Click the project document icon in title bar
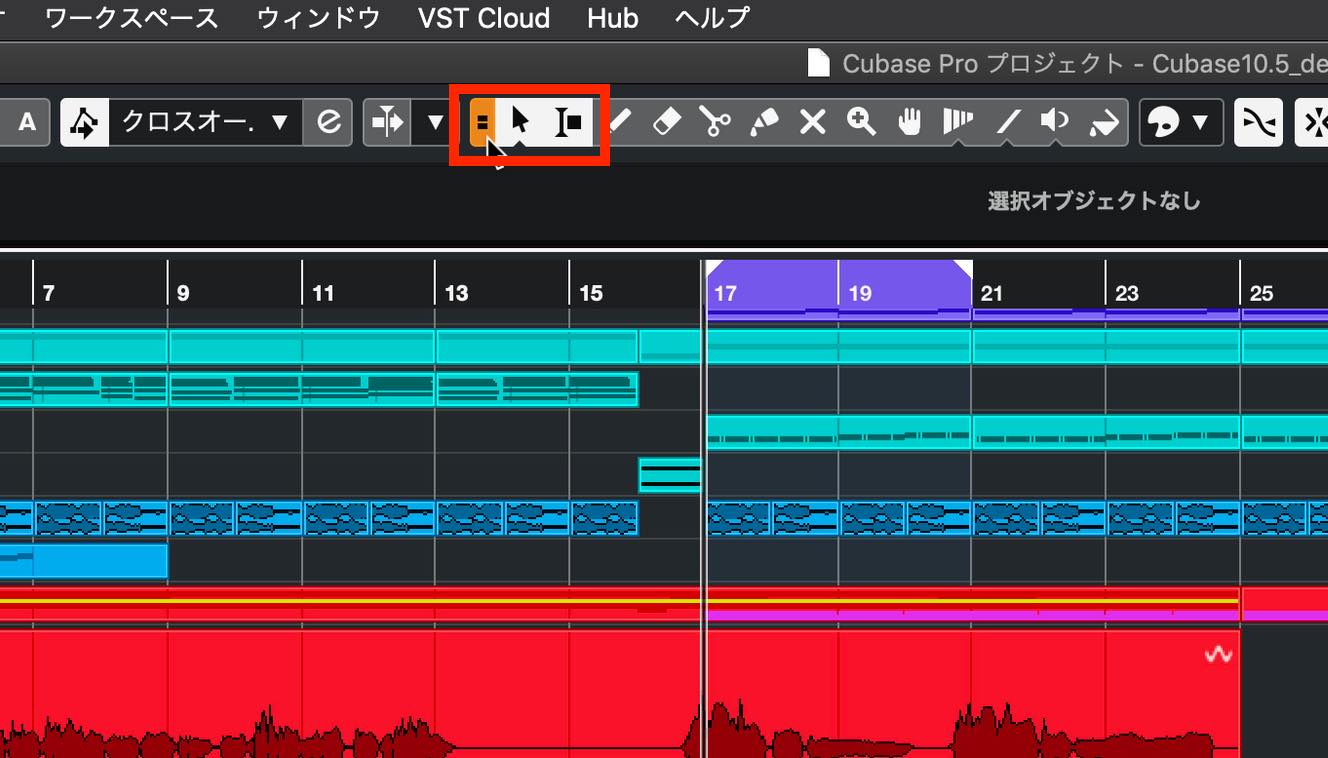This screenshot has height=758, width=1328. pyautogui.click(x=819, y=63)
